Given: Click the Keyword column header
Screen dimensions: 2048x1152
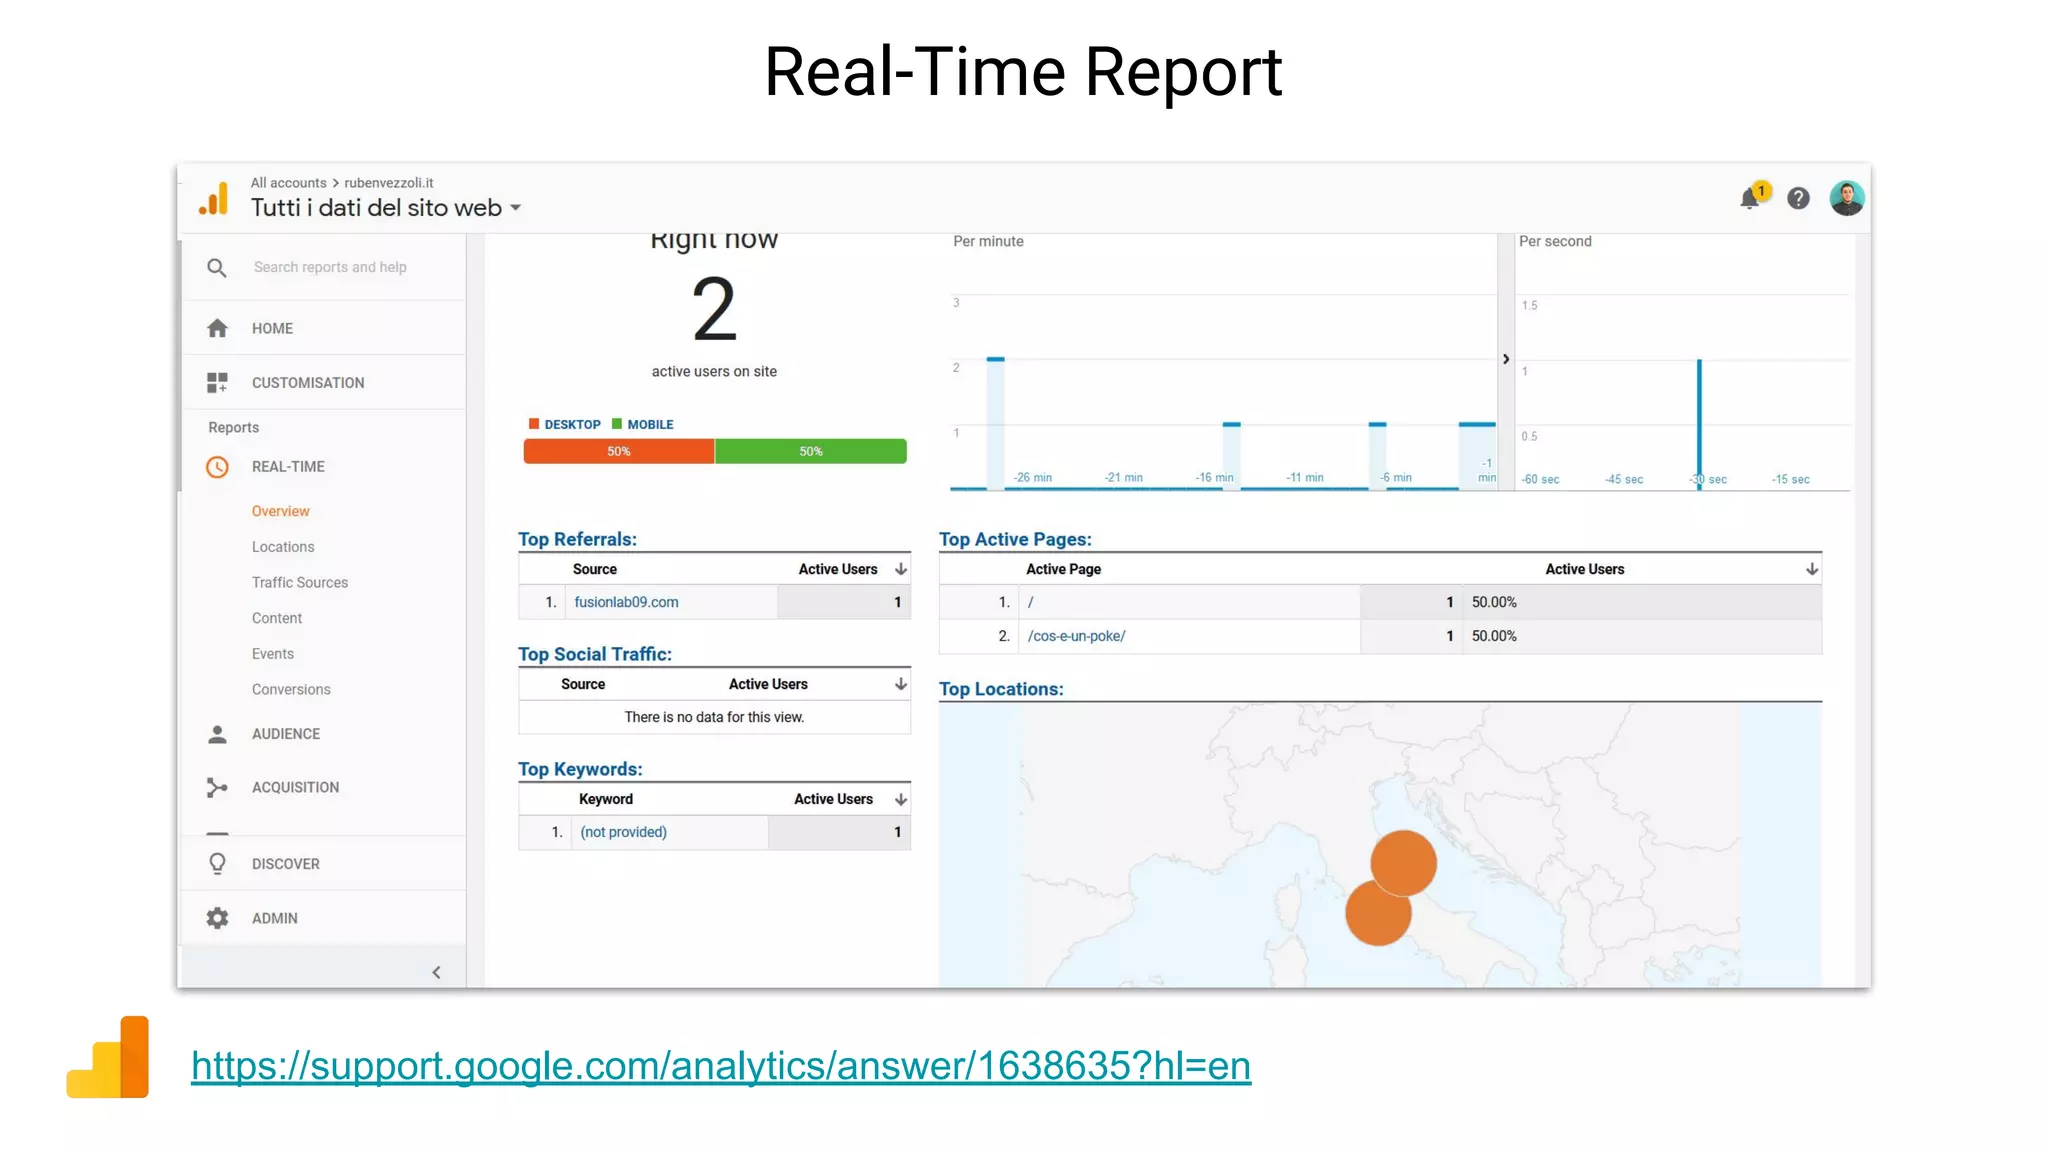Looking at the screenshot, I should point(606,799).
